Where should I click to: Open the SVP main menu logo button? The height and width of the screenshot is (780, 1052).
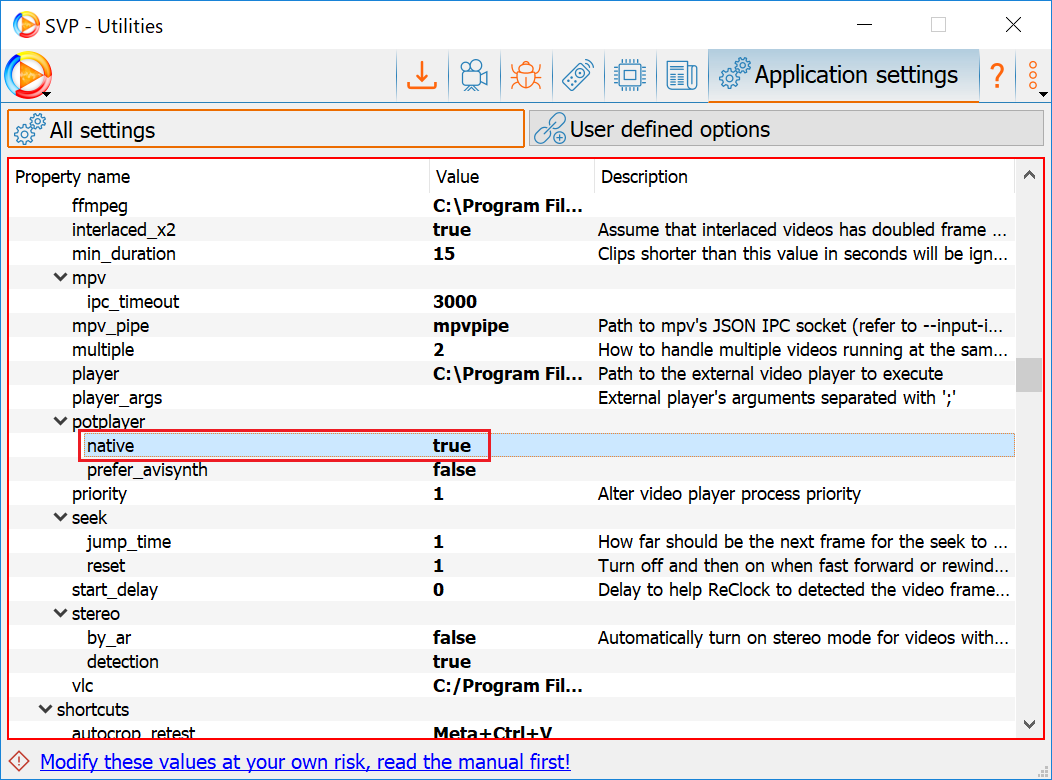pos(28,75)
